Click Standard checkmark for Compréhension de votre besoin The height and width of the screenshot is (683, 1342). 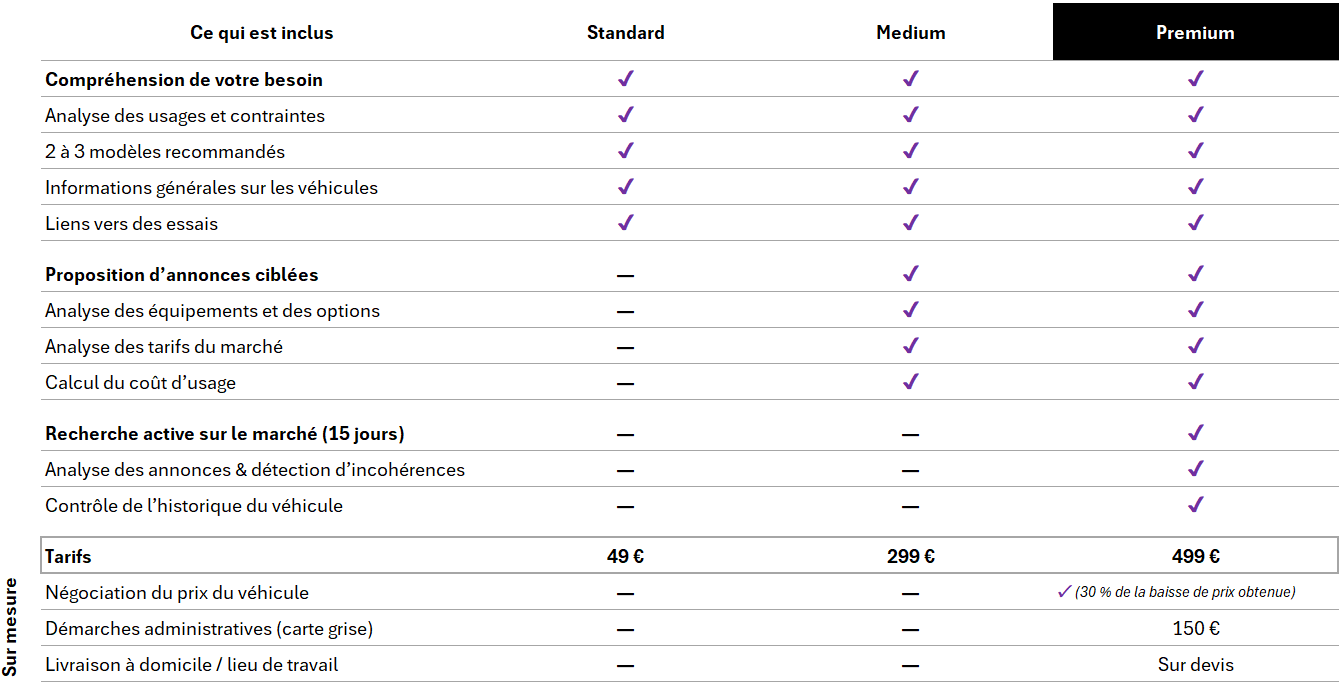coord(626,79)
